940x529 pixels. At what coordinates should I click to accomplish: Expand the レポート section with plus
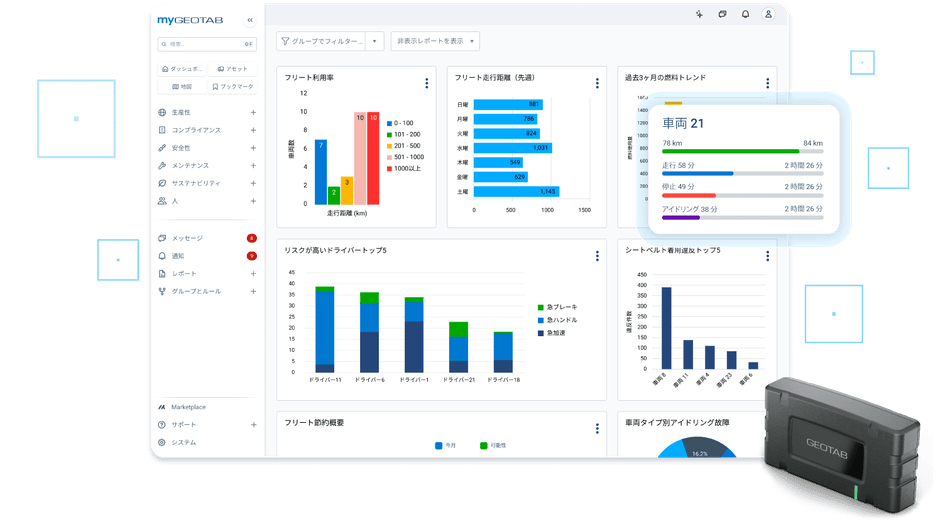click(x=253, y=273)
